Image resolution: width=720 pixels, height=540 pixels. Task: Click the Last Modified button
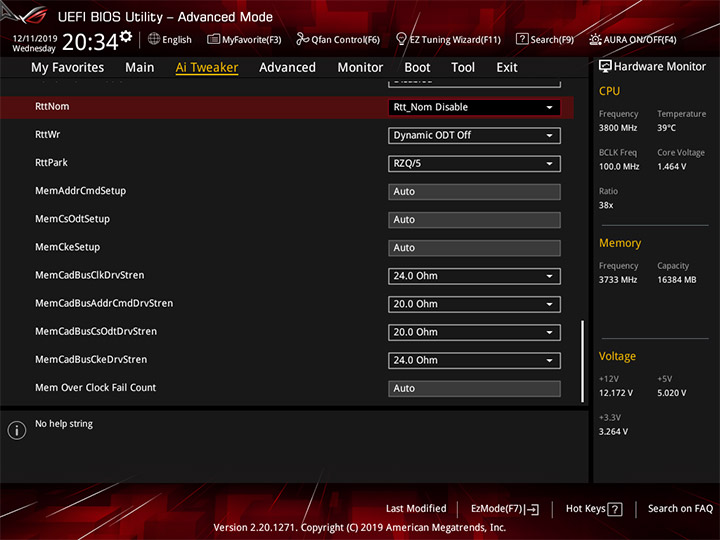416,508
